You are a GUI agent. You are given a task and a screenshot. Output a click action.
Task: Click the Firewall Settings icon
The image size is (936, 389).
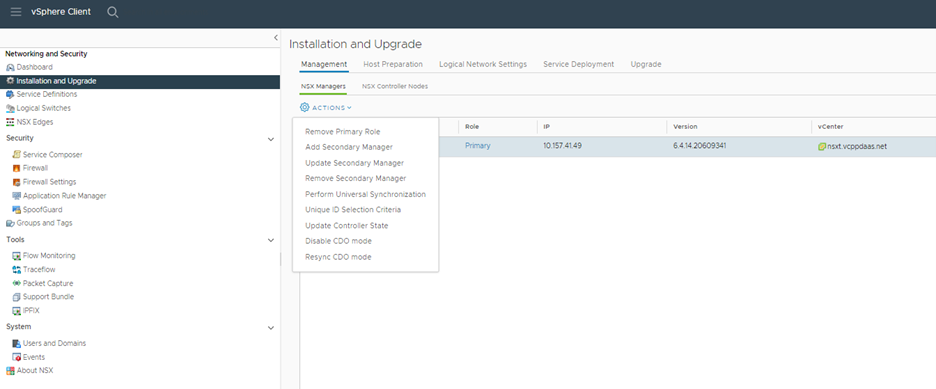tap(17, 182)
